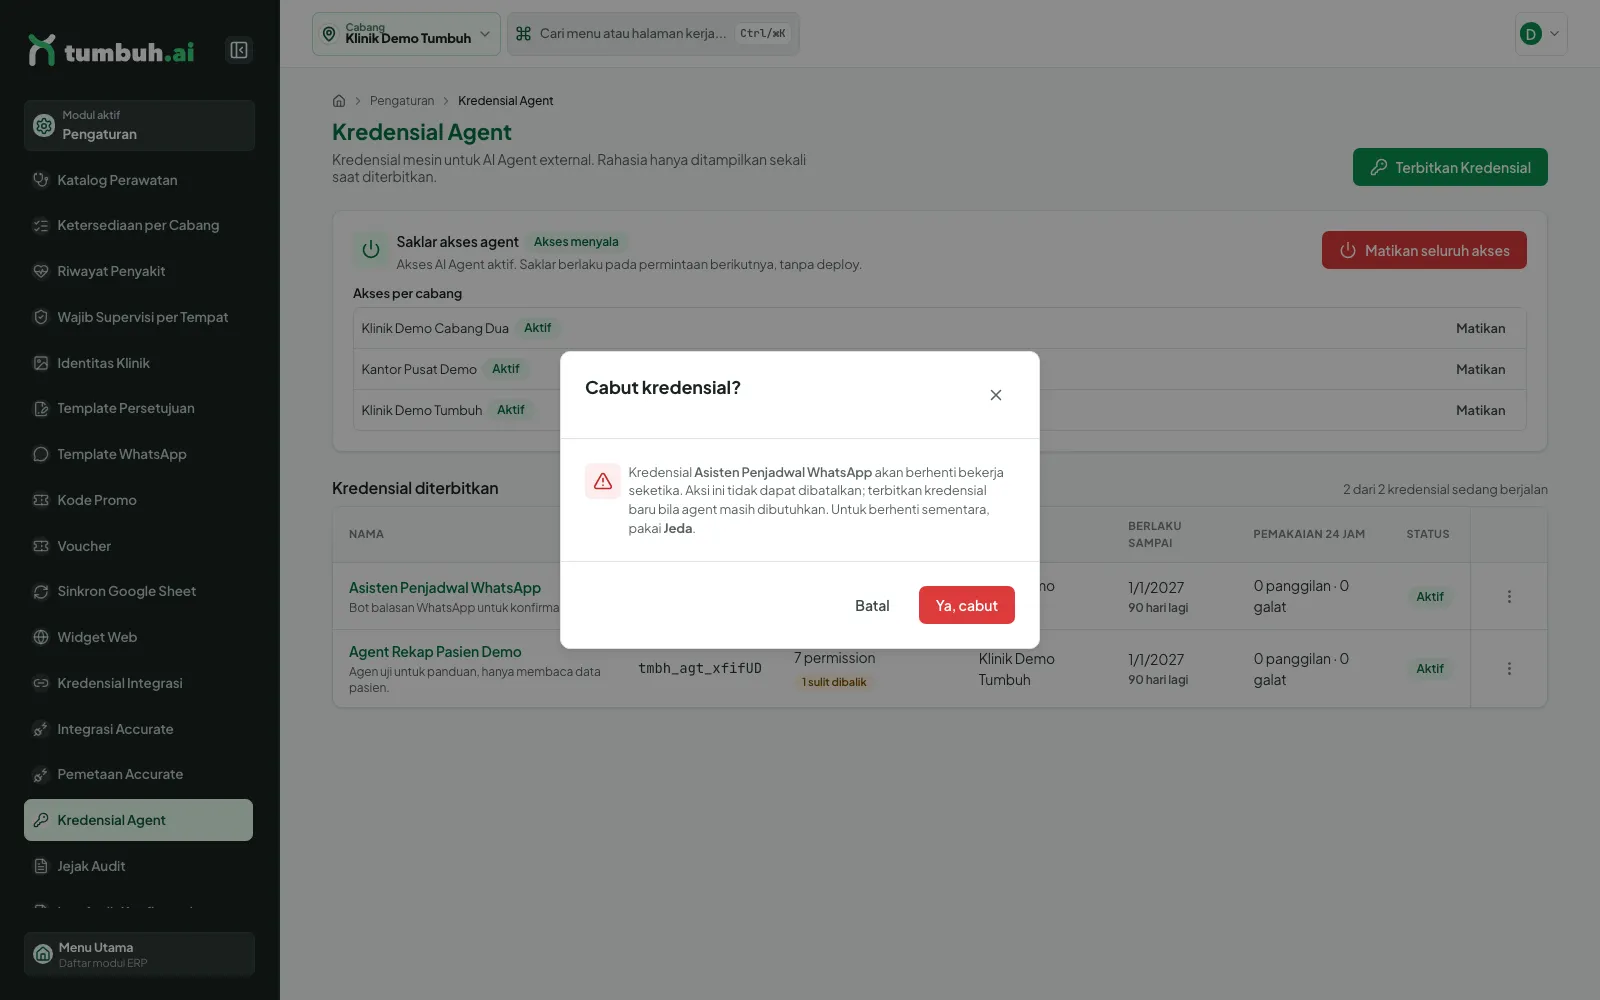Click Menu Utama at sidebar bottom
The height and width of the screenshot is (1000, 1600).
click(139, 954)
